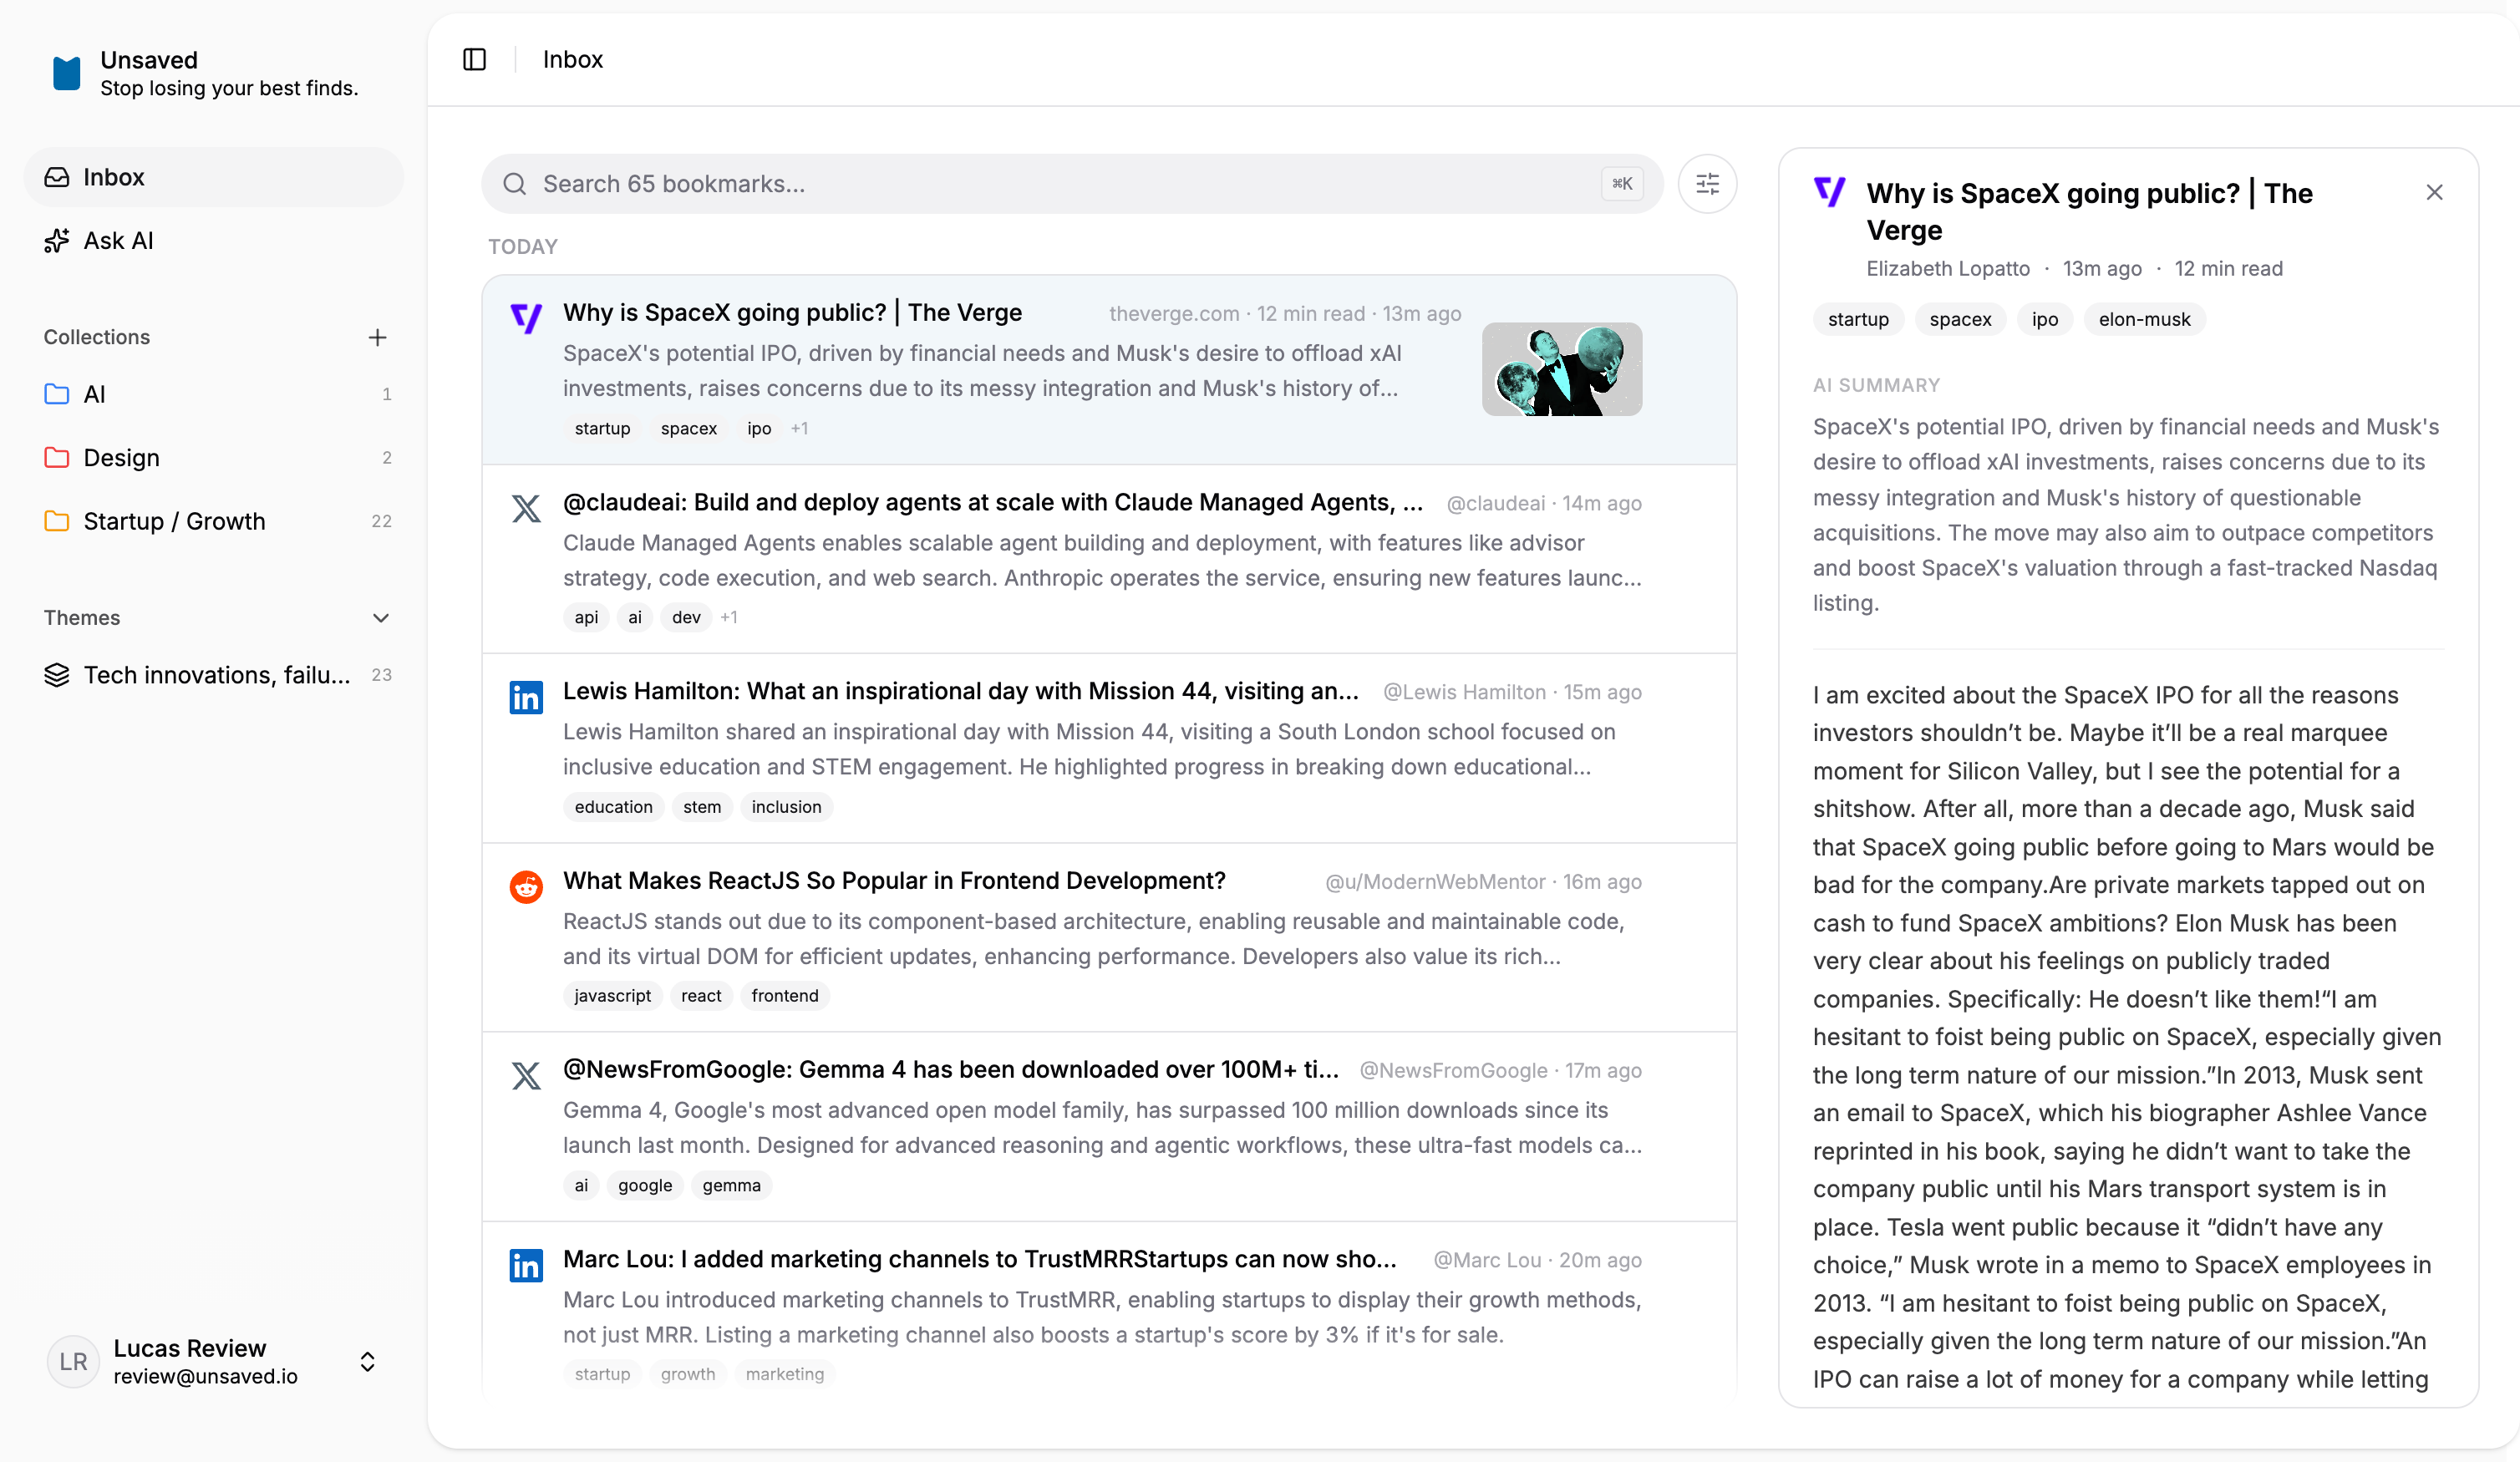Click X logo on NewsFromGoogle bookmark
This screenshot has height=1462, width=2520.
526,1076
